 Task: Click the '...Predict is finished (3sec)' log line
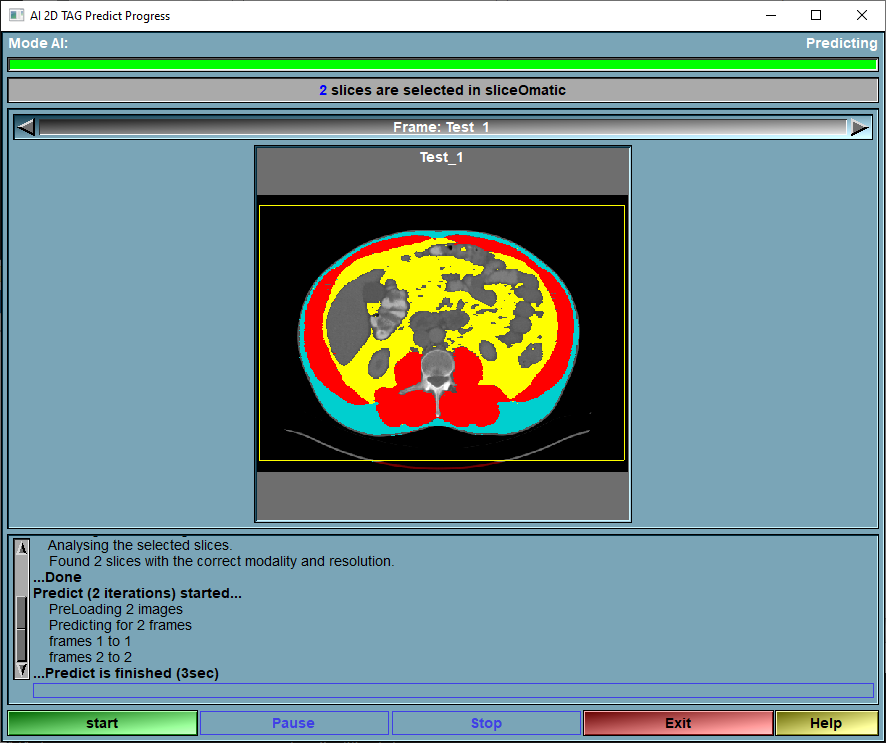126,673
